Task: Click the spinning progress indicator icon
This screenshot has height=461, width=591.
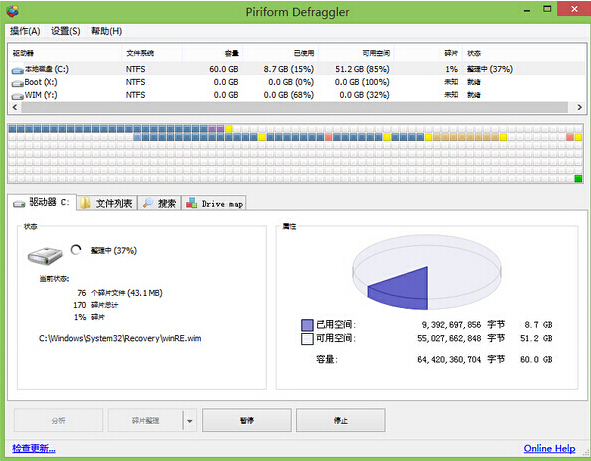Action: (x=76, y=250)
